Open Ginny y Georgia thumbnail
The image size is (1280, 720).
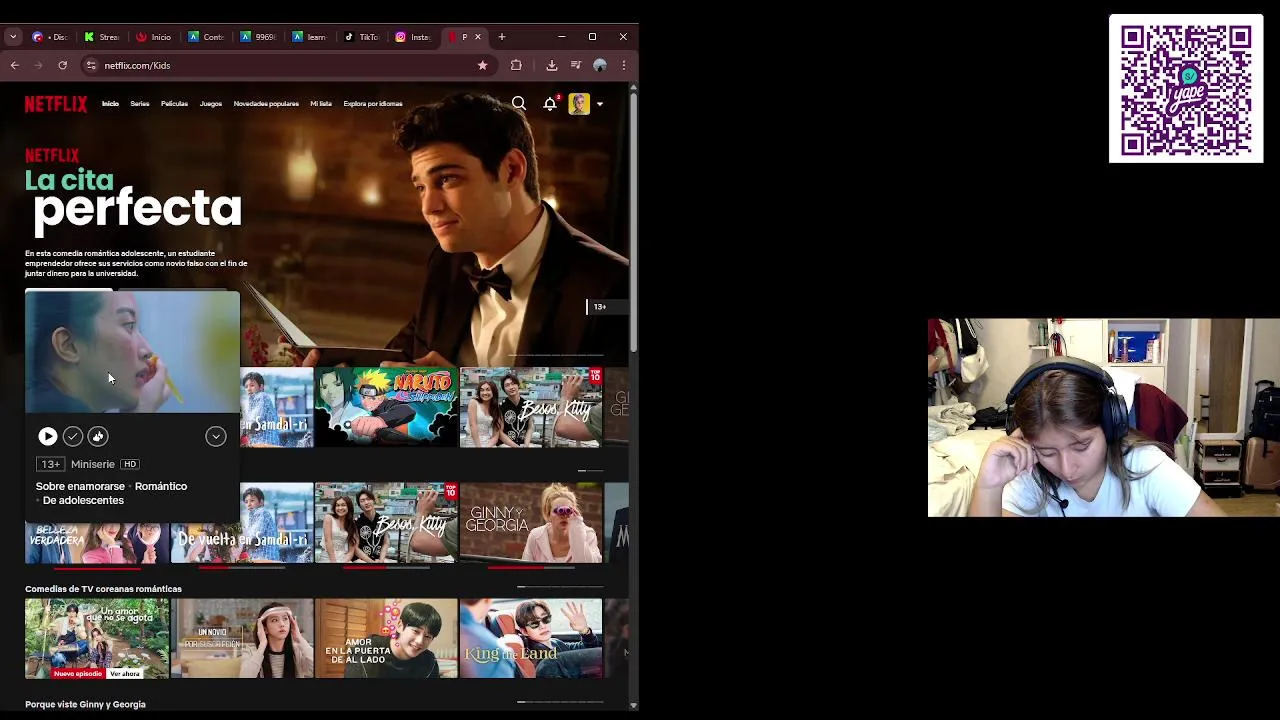coord(531,523)
